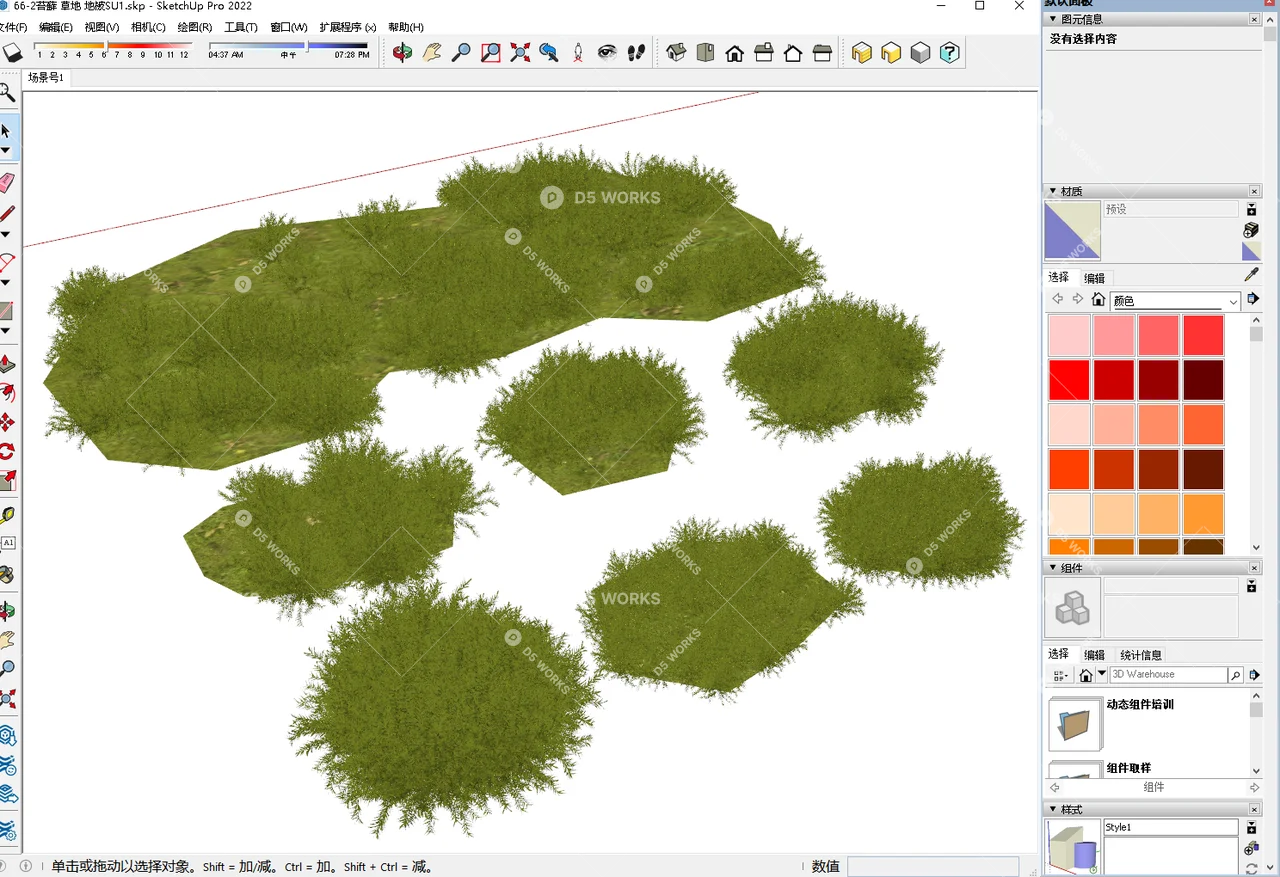
Task: Select the Look Around eye icon
Action: 607,52
